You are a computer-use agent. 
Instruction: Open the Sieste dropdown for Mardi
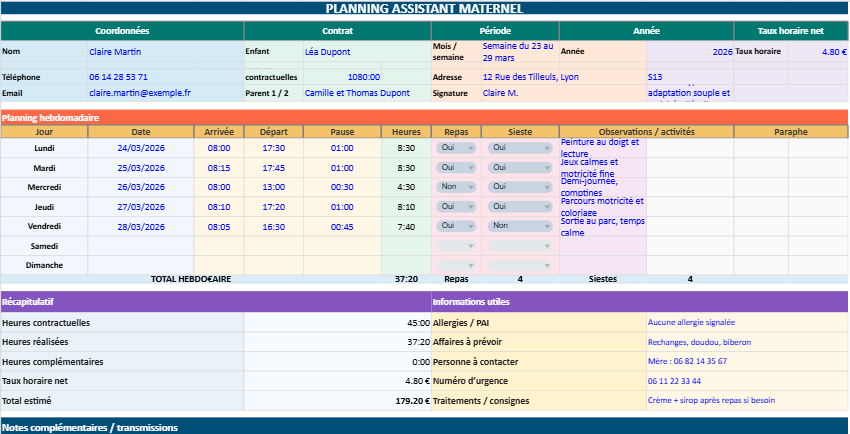tap(520, 167)
